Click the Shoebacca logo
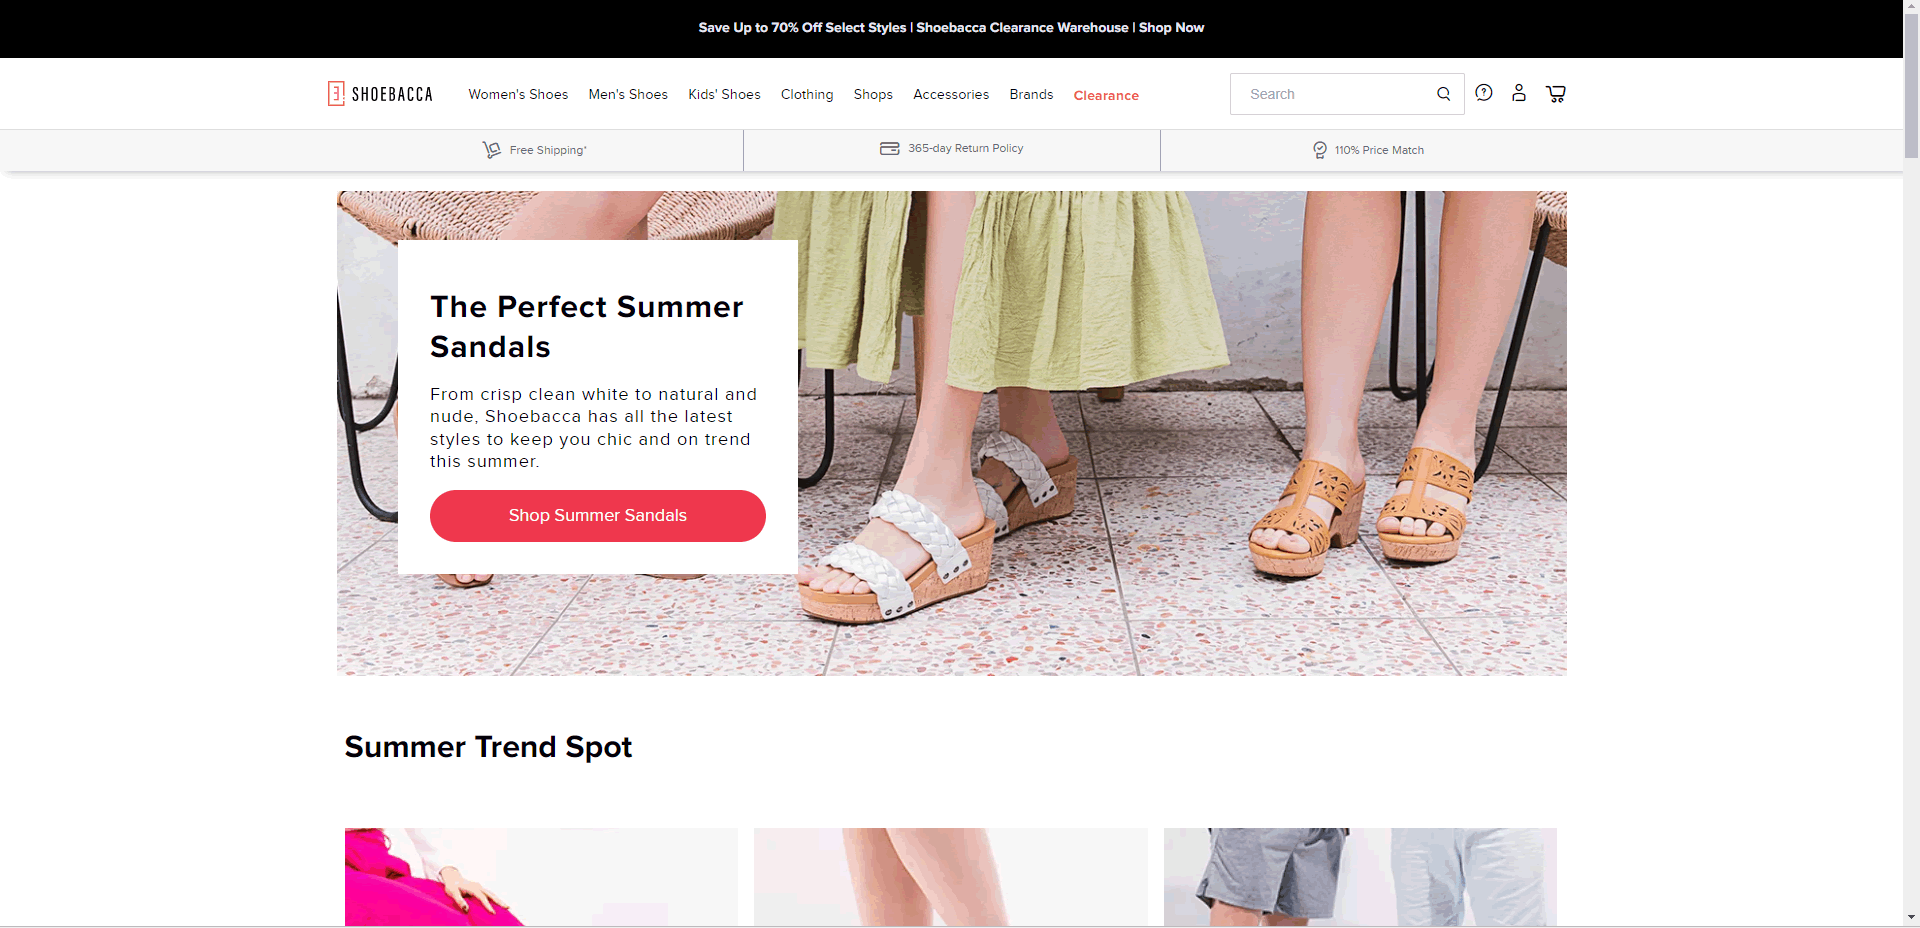The image size is (1920, 928). pyautogui.click(x=380, y=94)
